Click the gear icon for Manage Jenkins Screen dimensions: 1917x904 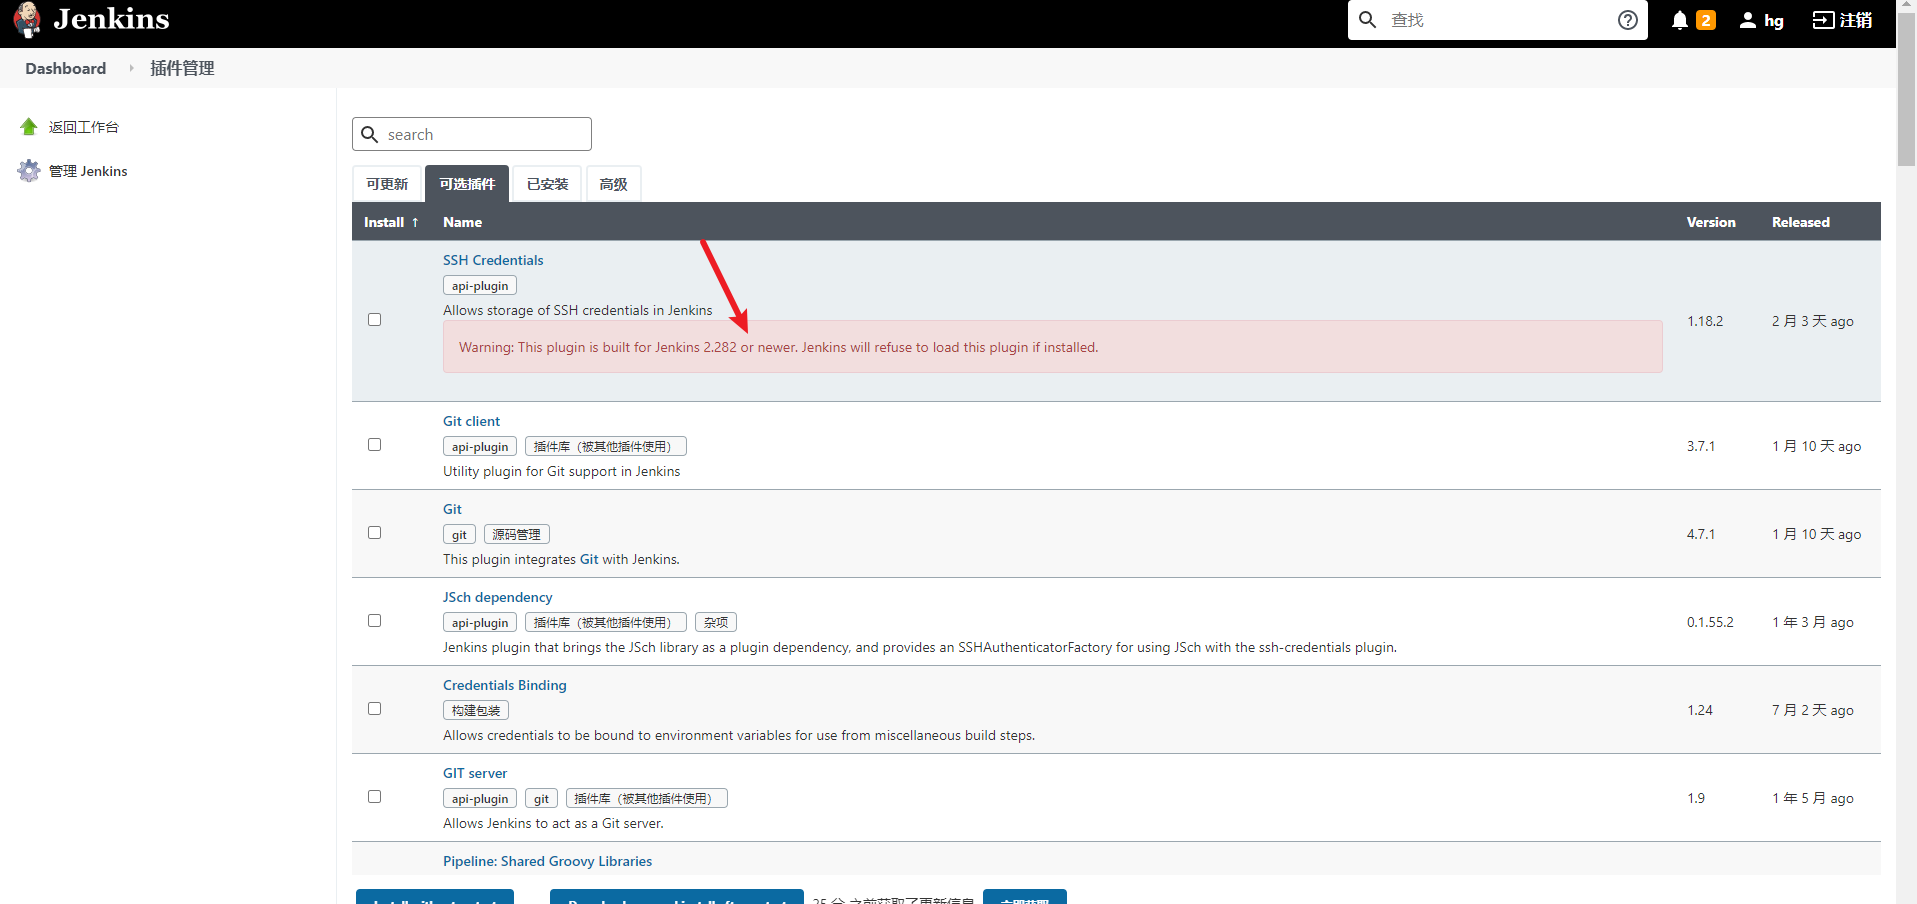(29, 171)
